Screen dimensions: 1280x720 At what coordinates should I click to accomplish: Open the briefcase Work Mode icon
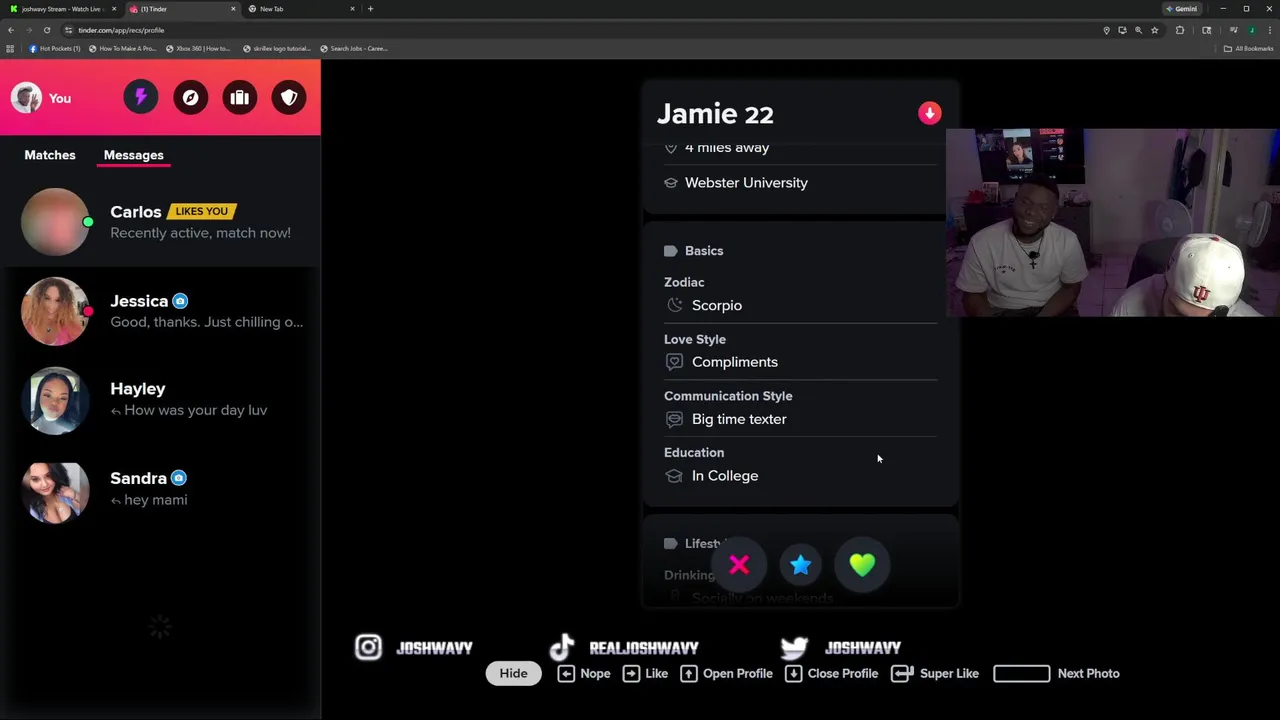(x=239, y=97)
